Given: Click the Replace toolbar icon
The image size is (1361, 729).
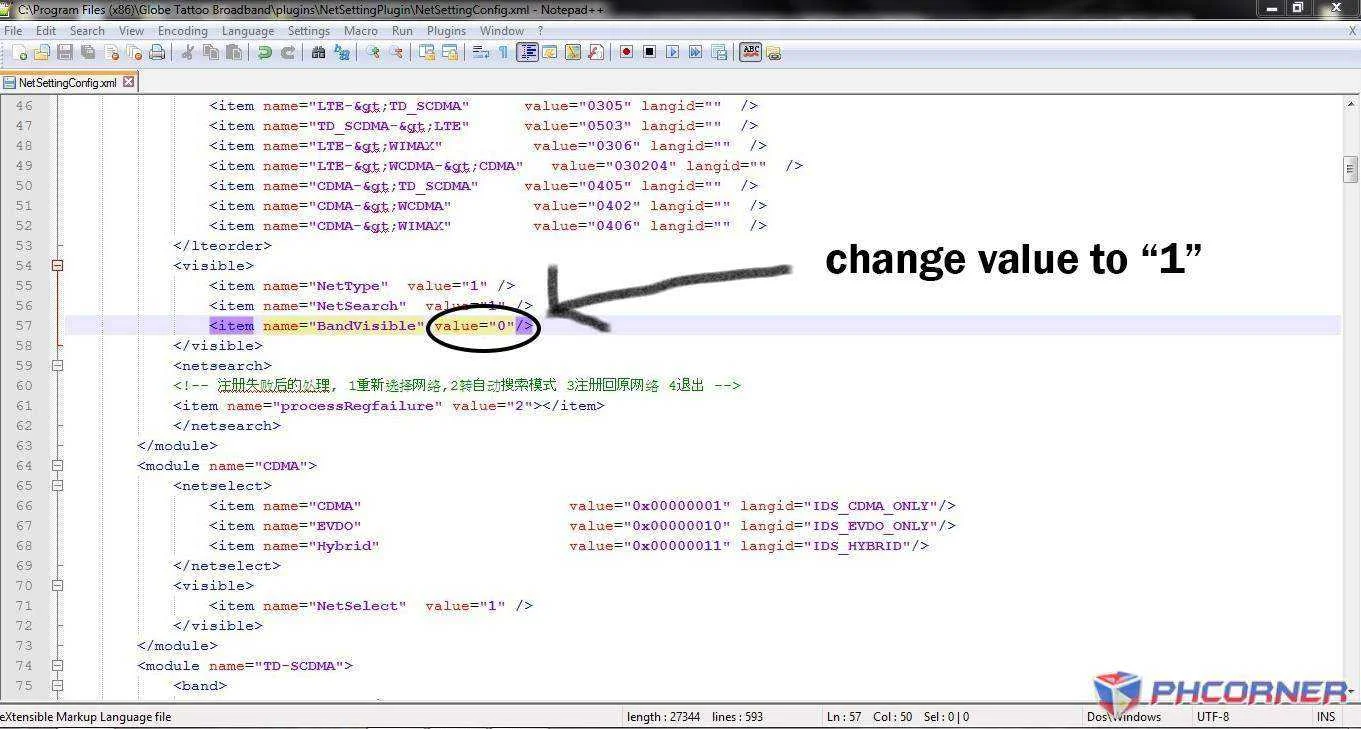Looking at the screenshot, I should click(x=341, y=52).
